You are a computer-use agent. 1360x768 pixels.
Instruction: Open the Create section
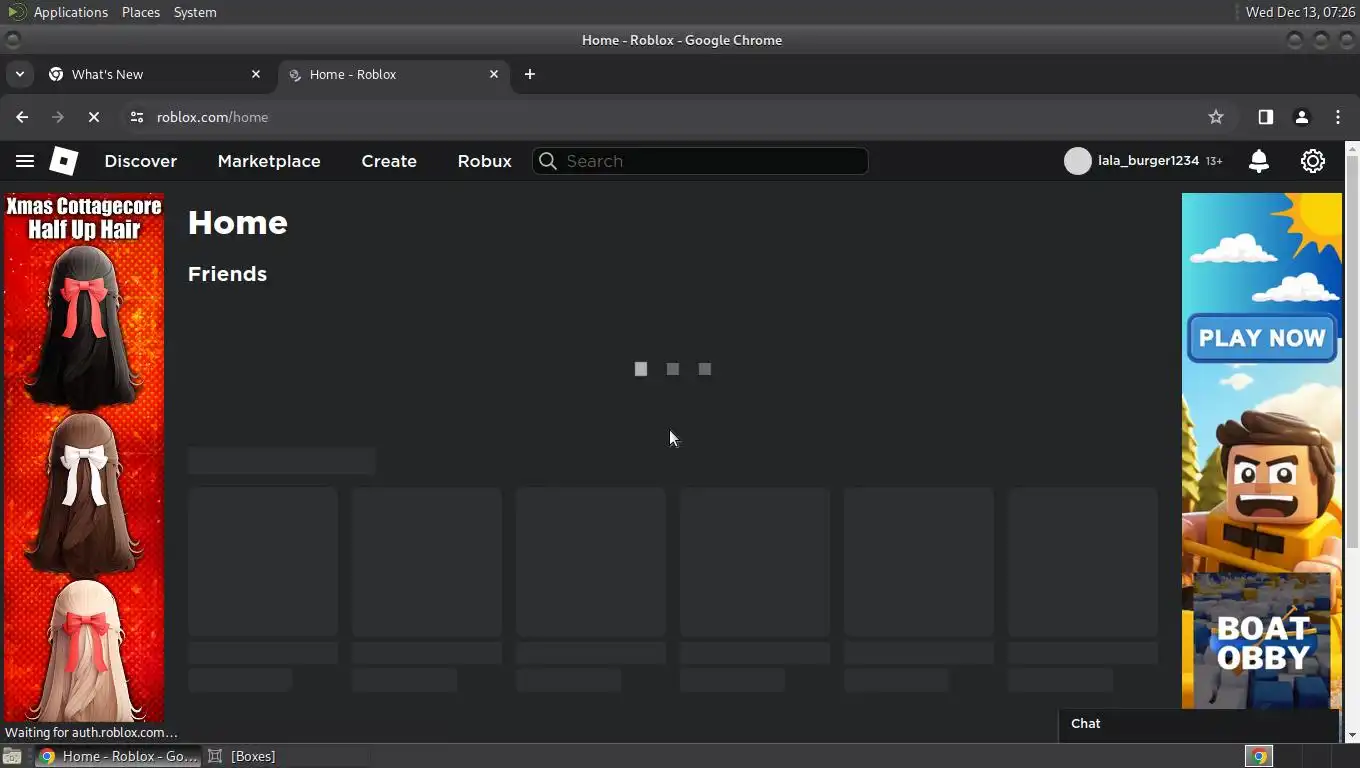[x=389, y=161]
